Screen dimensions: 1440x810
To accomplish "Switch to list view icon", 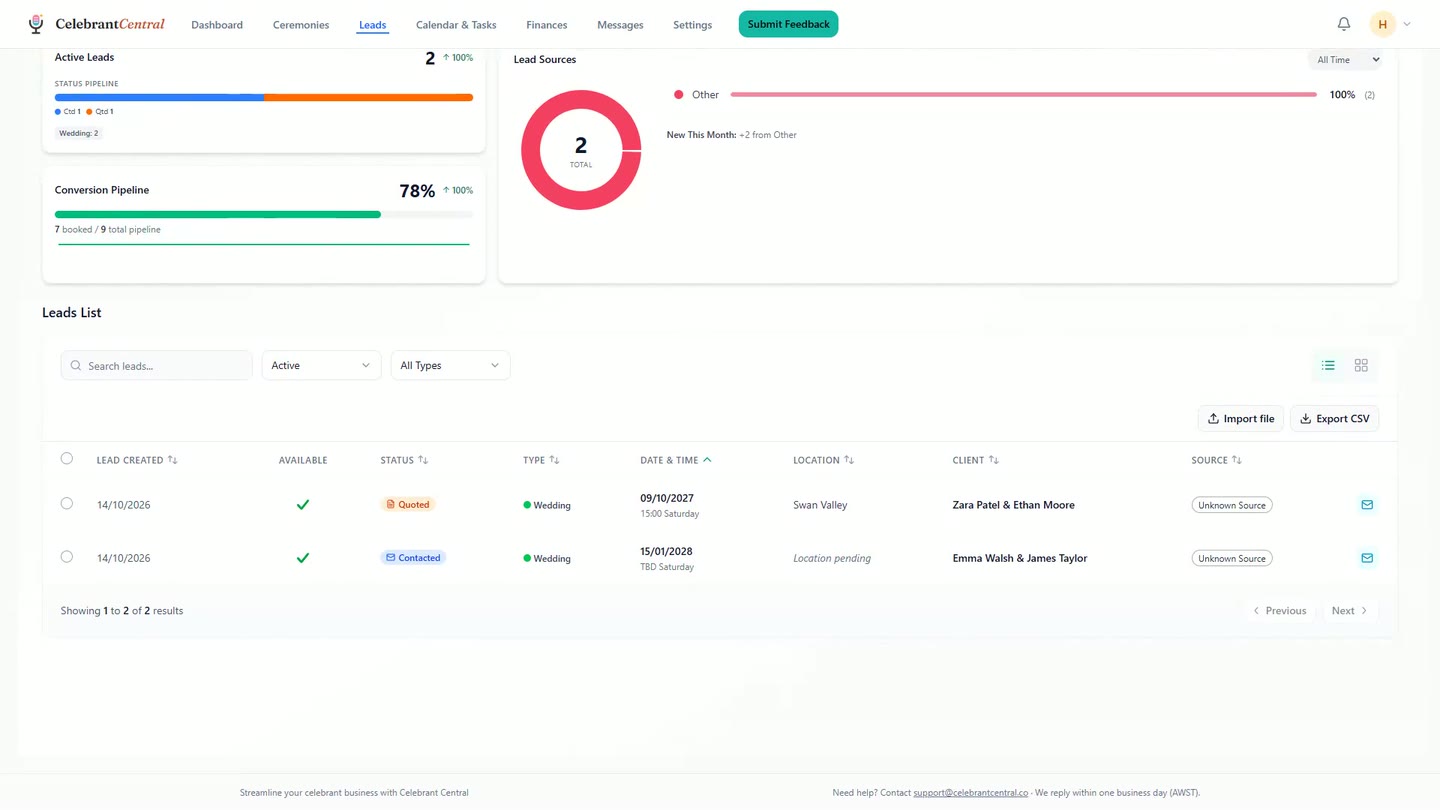I will click(x=1328, y=366).
